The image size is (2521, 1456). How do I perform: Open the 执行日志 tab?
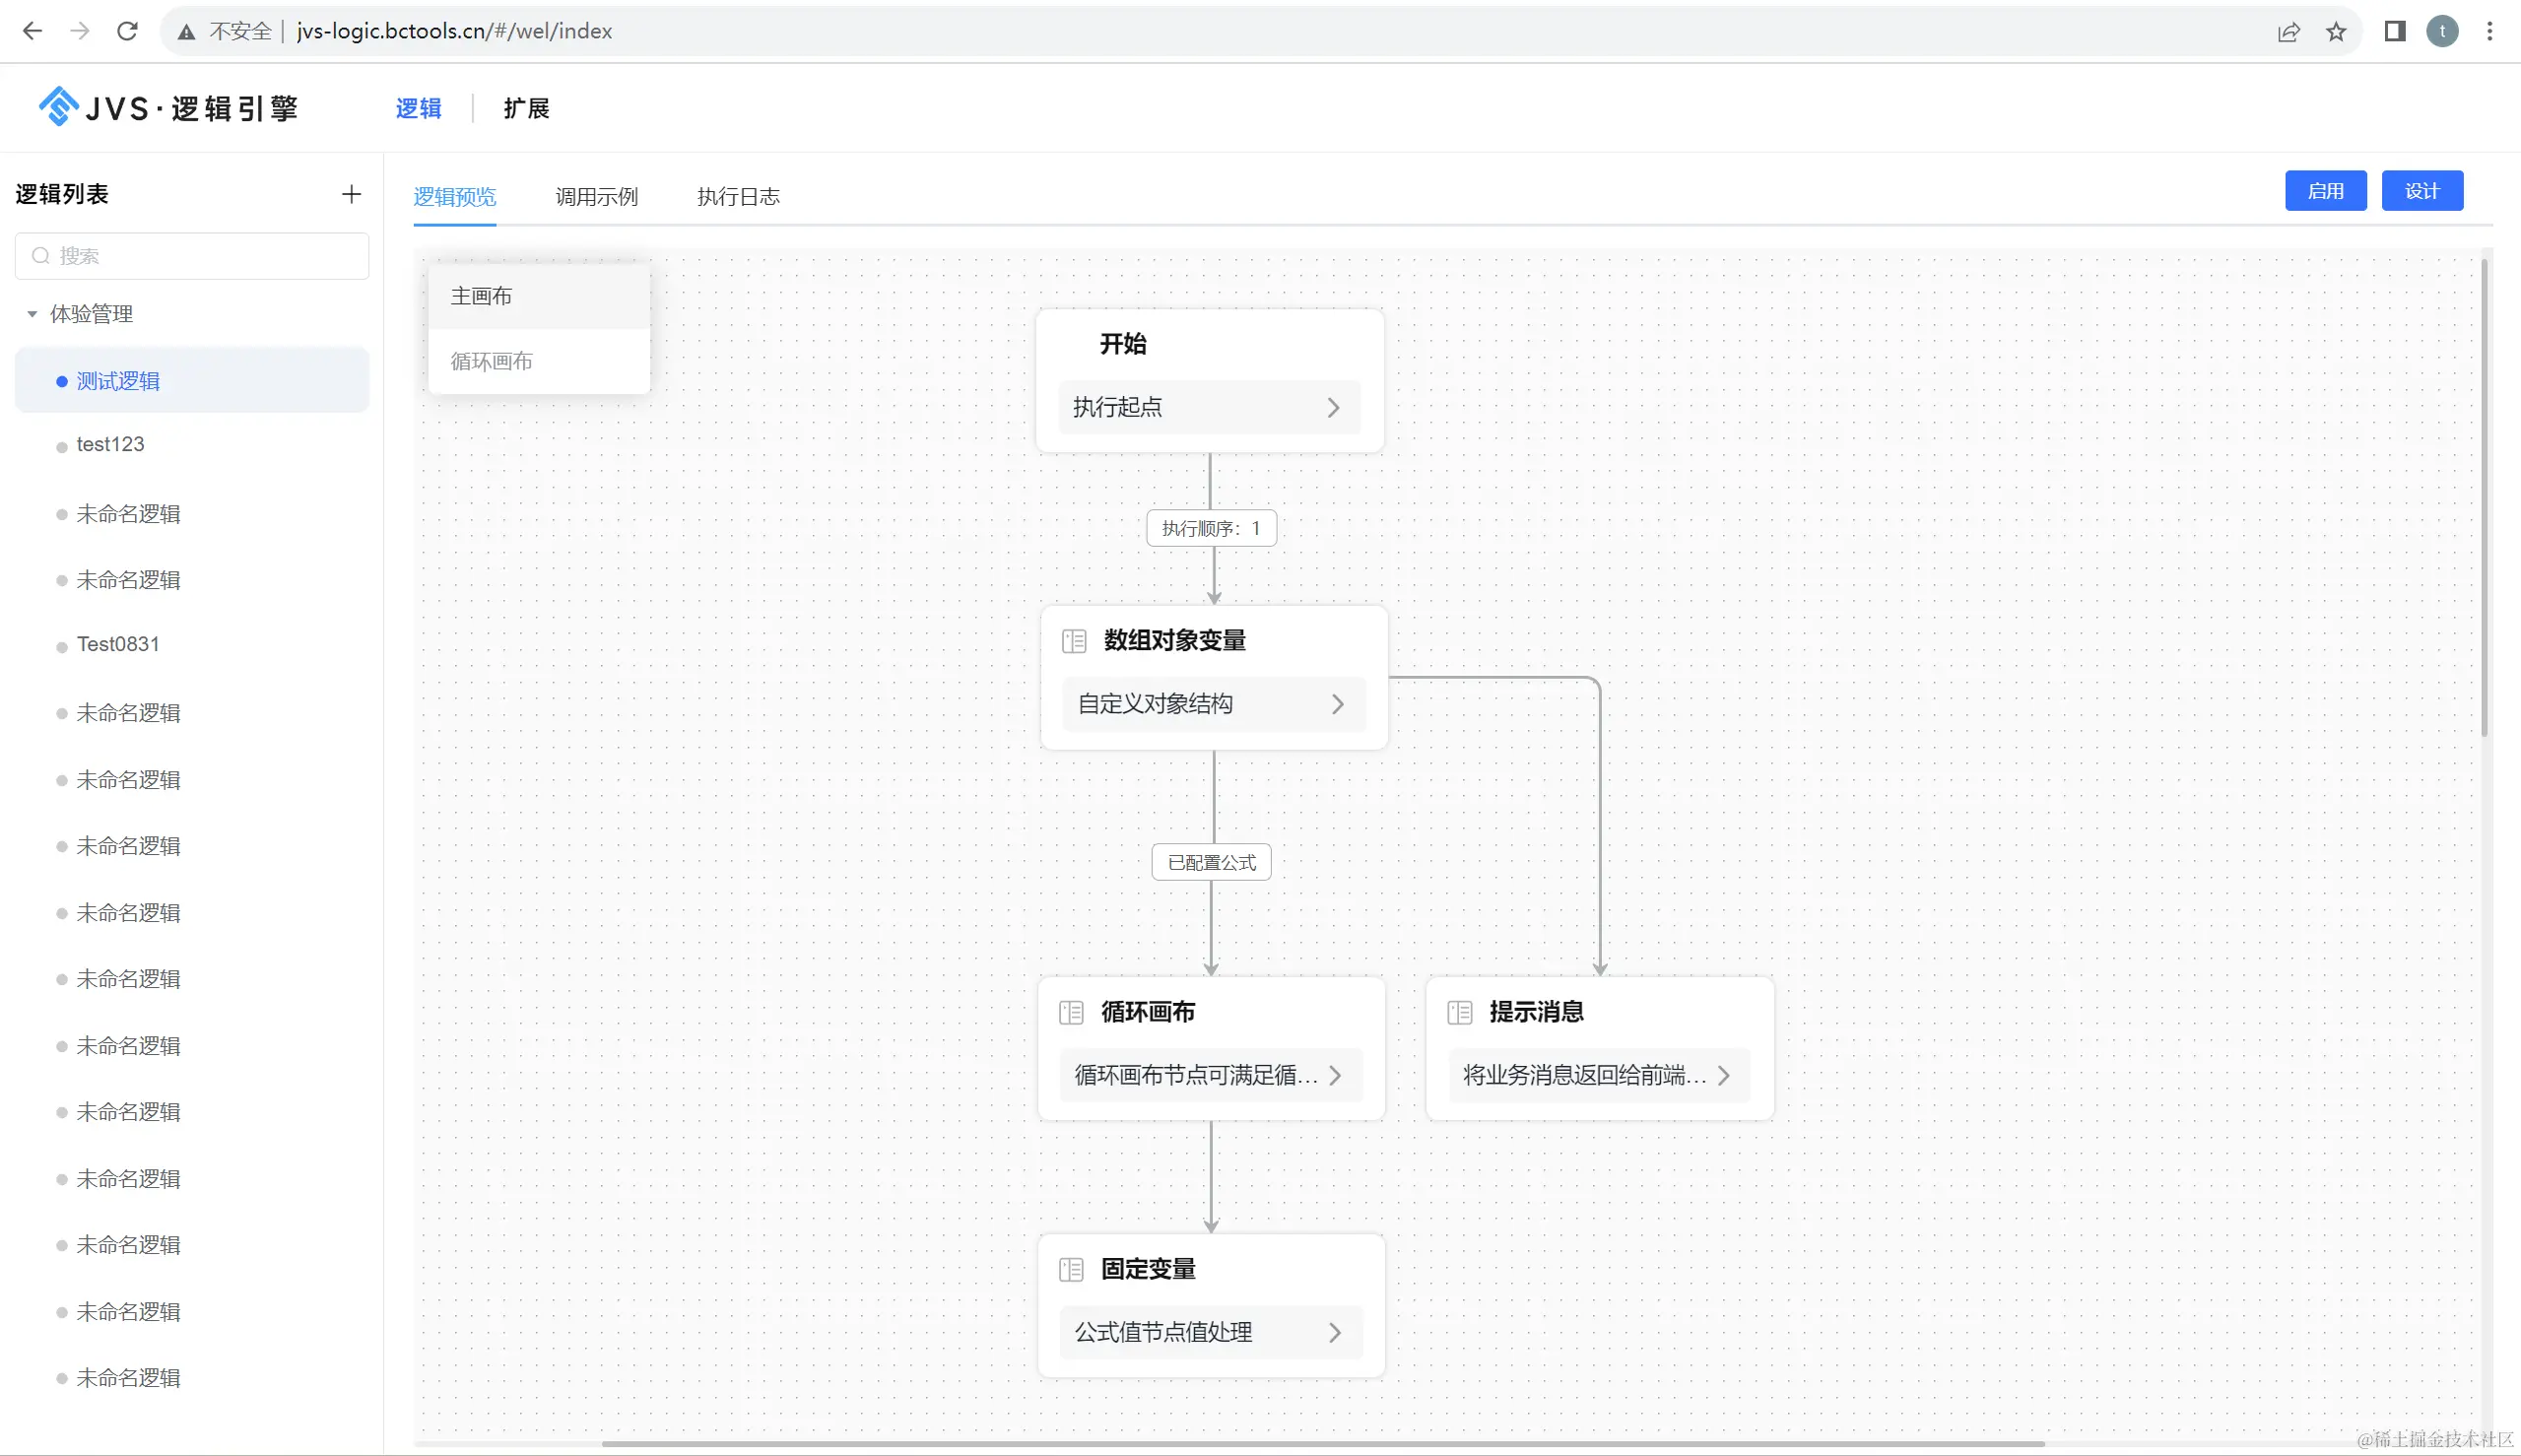coord(738,196)
